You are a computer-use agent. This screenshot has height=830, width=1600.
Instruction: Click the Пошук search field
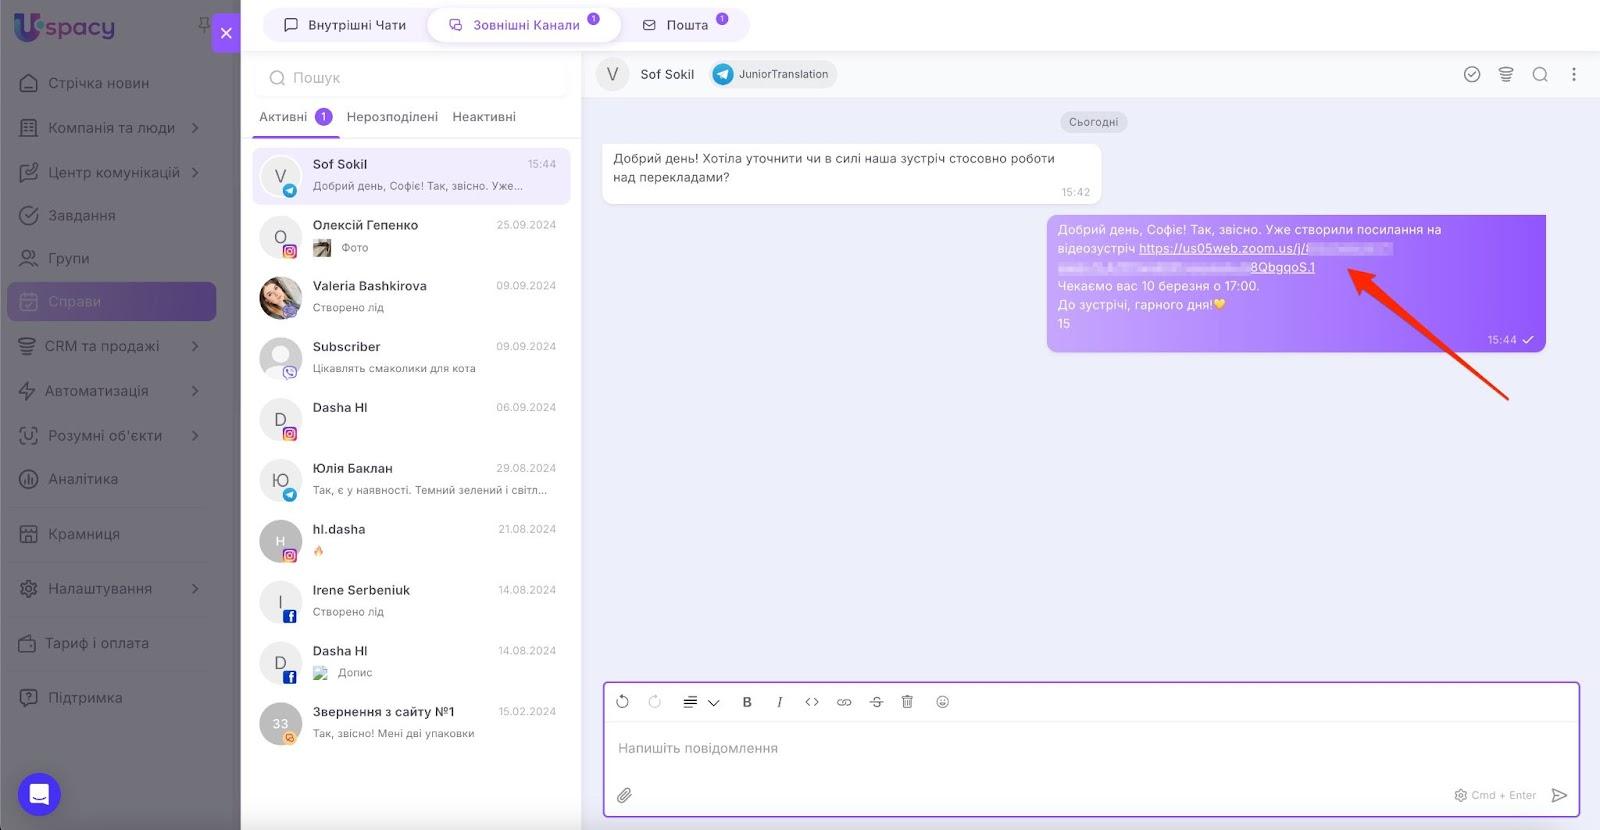411,77
